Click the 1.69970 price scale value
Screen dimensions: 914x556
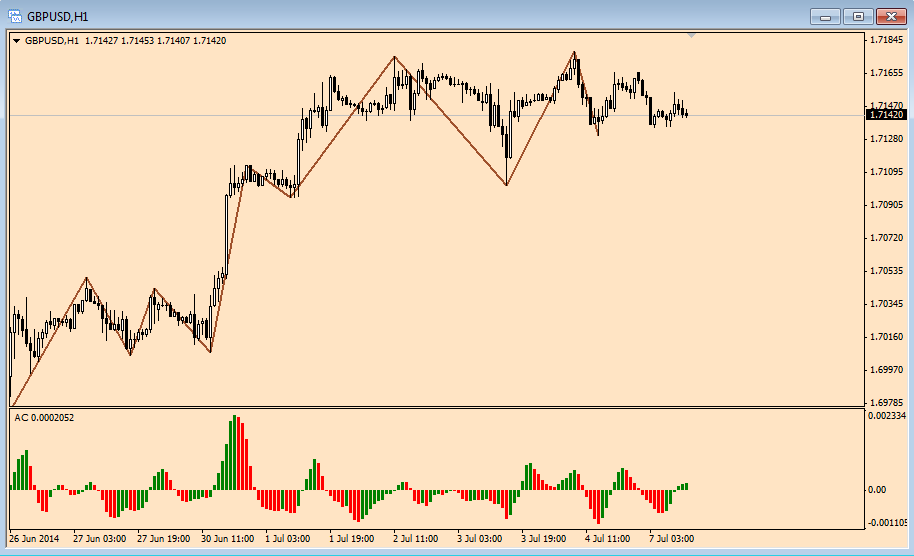[x=886, y=370]
